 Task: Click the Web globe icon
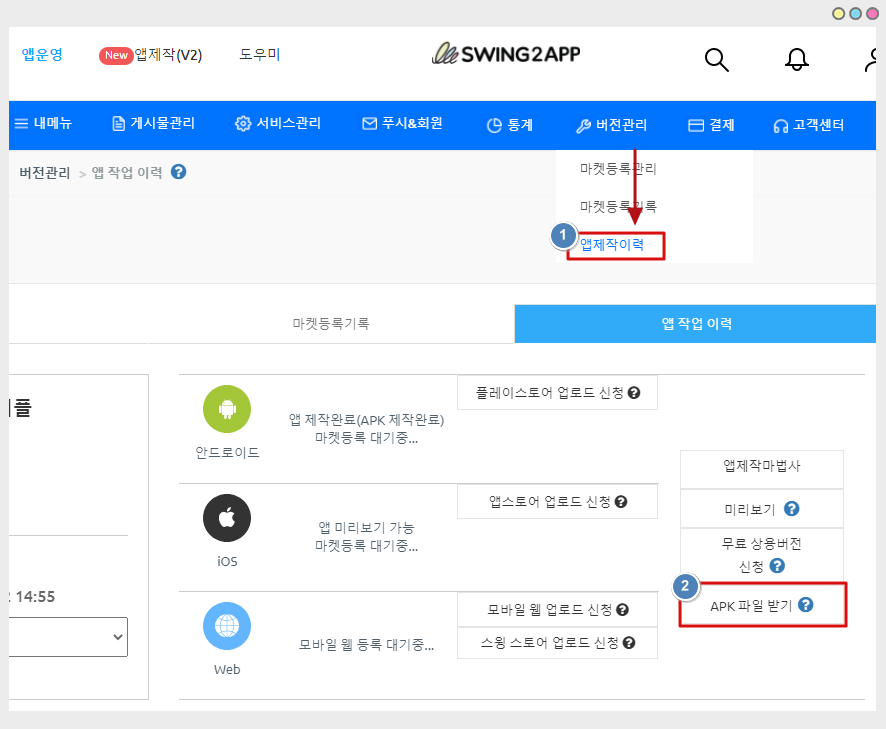pos(227,627)
